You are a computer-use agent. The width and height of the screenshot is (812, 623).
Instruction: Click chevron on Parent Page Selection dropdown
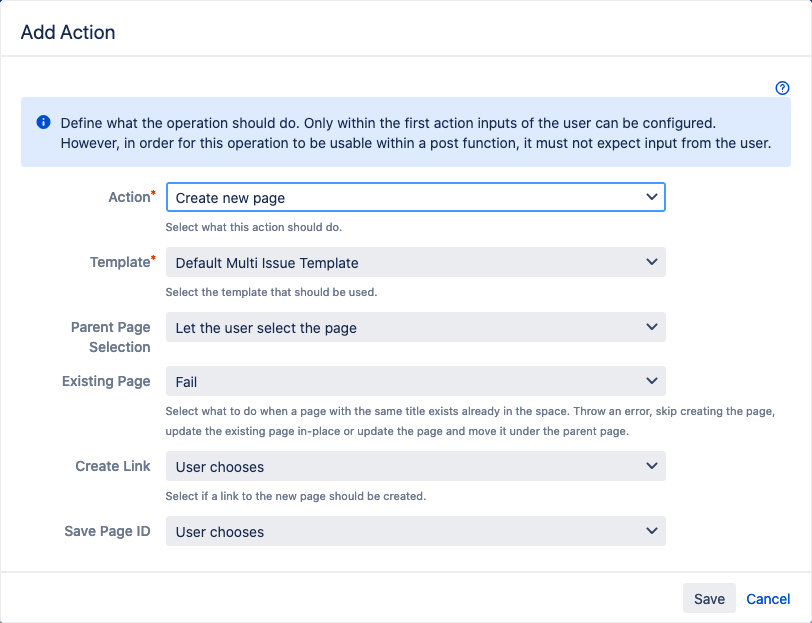click(x=651, y=327)
